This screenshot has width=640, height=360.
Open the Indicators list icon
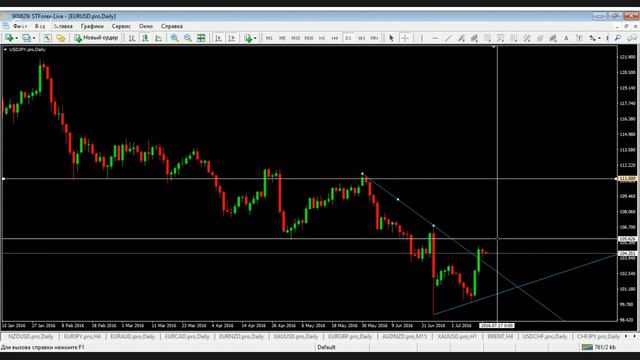(248, 38)
